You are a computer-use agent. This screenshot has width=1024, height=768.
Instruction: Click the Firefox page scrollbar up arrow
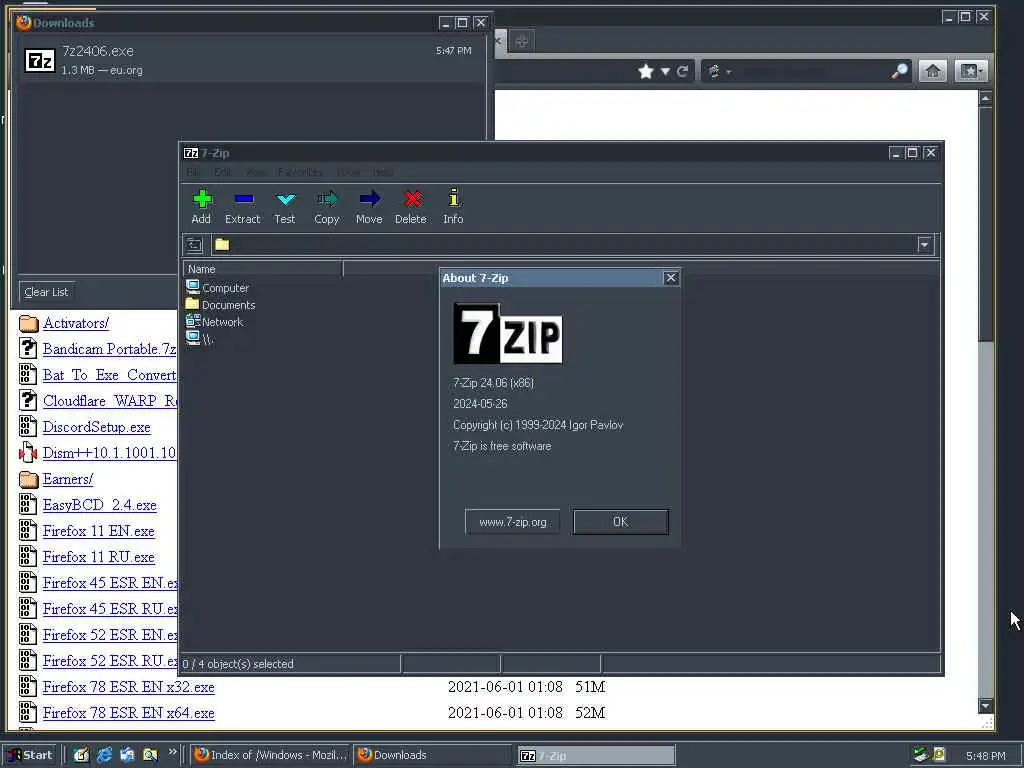(x=985, y=99)
